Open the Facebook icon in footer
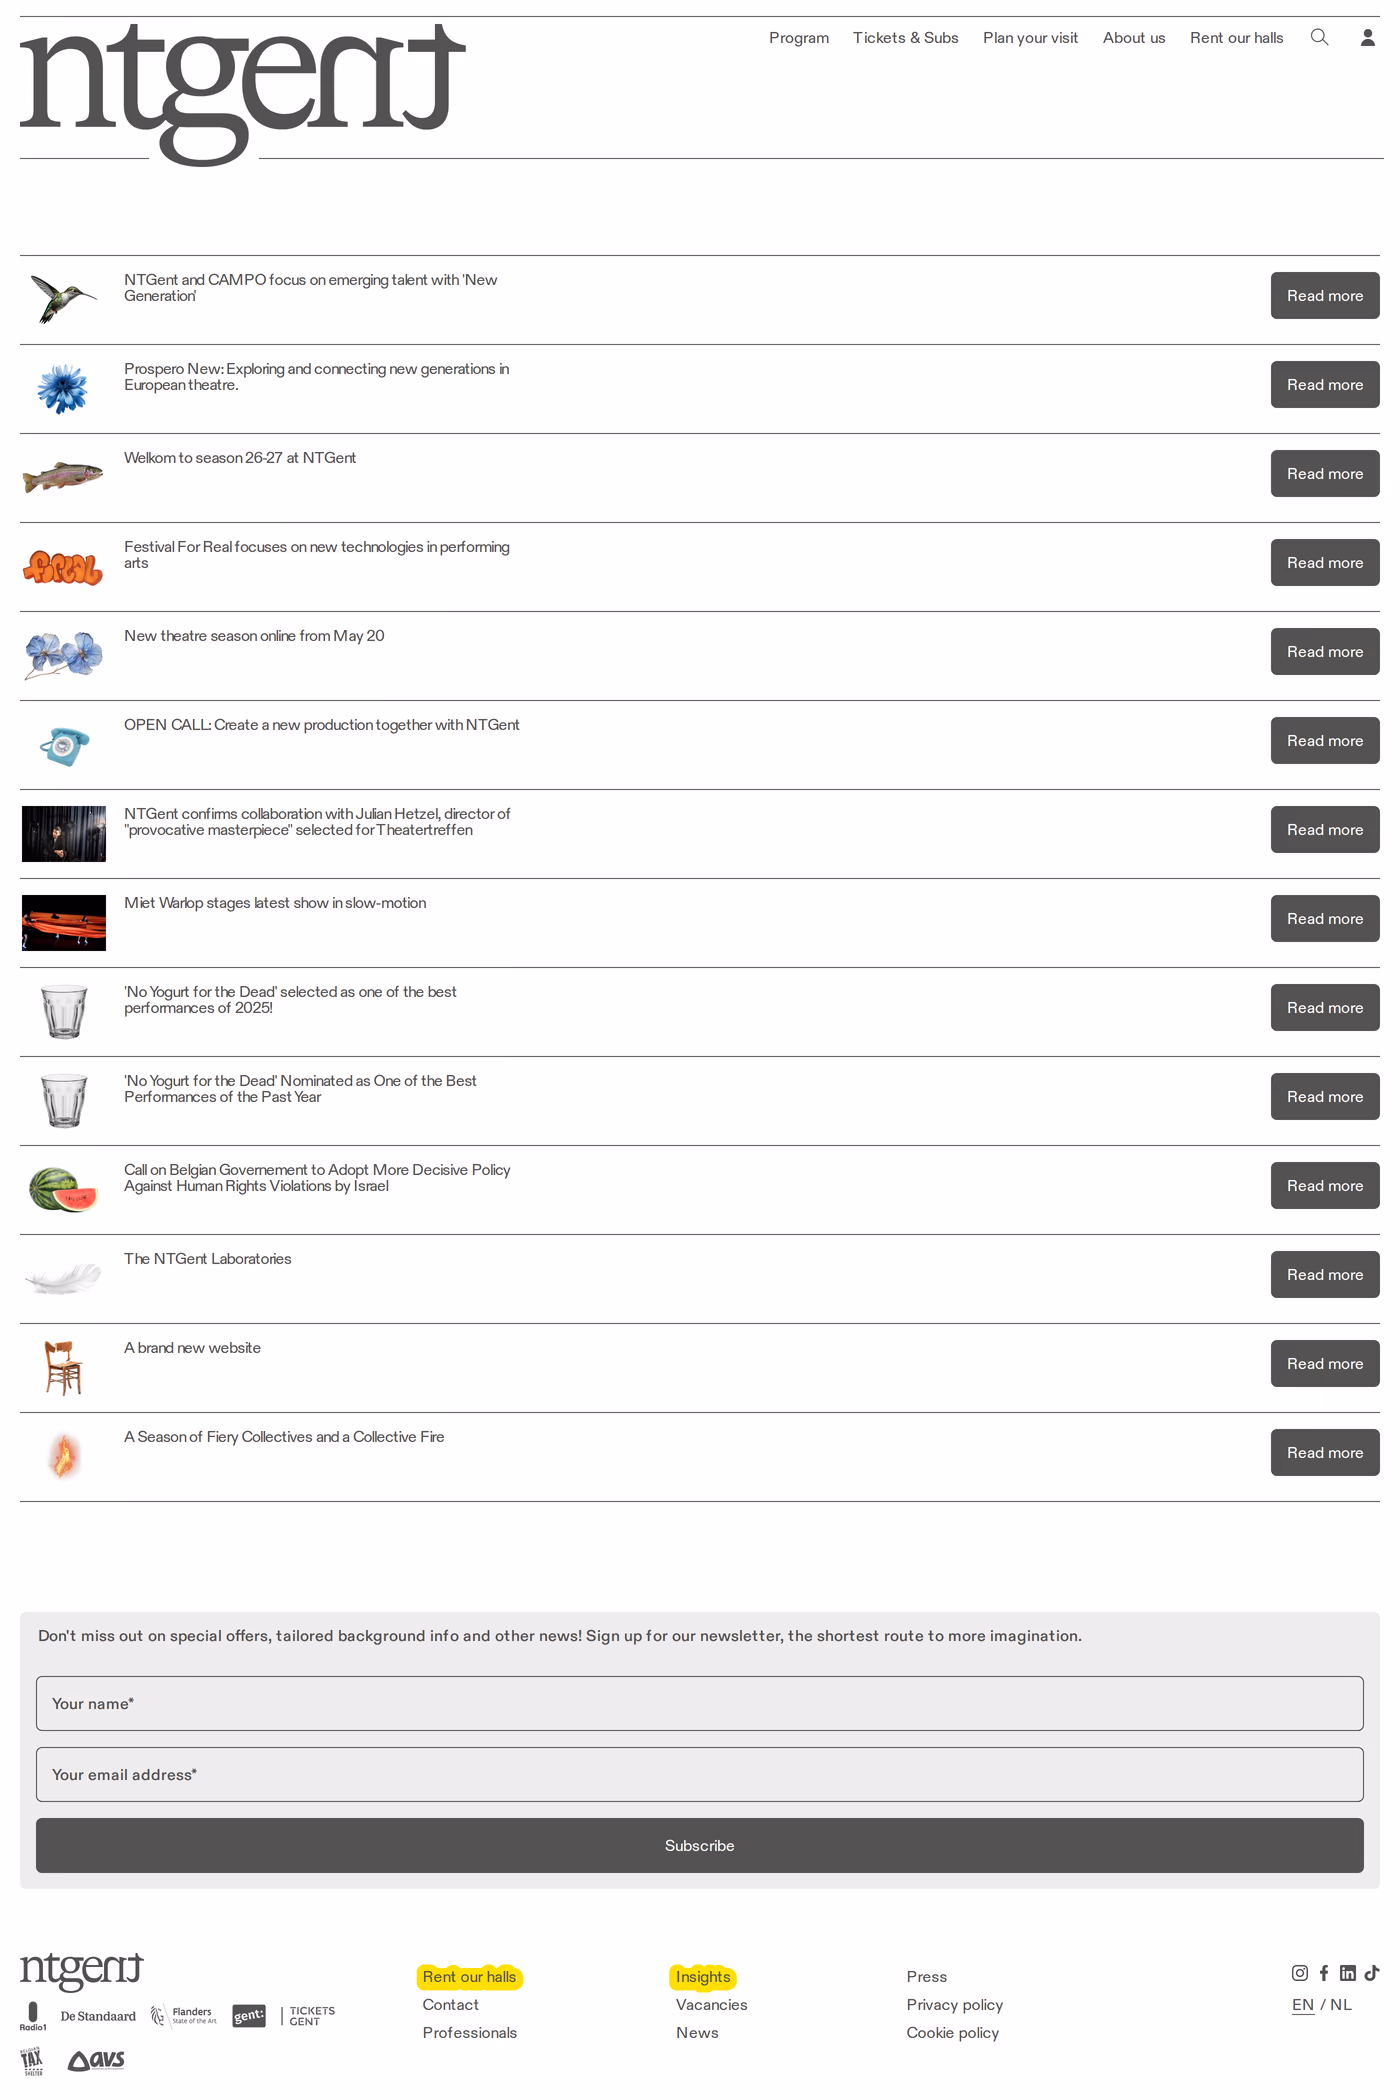The image size is (1400, 2100). pos(1324,1972)
